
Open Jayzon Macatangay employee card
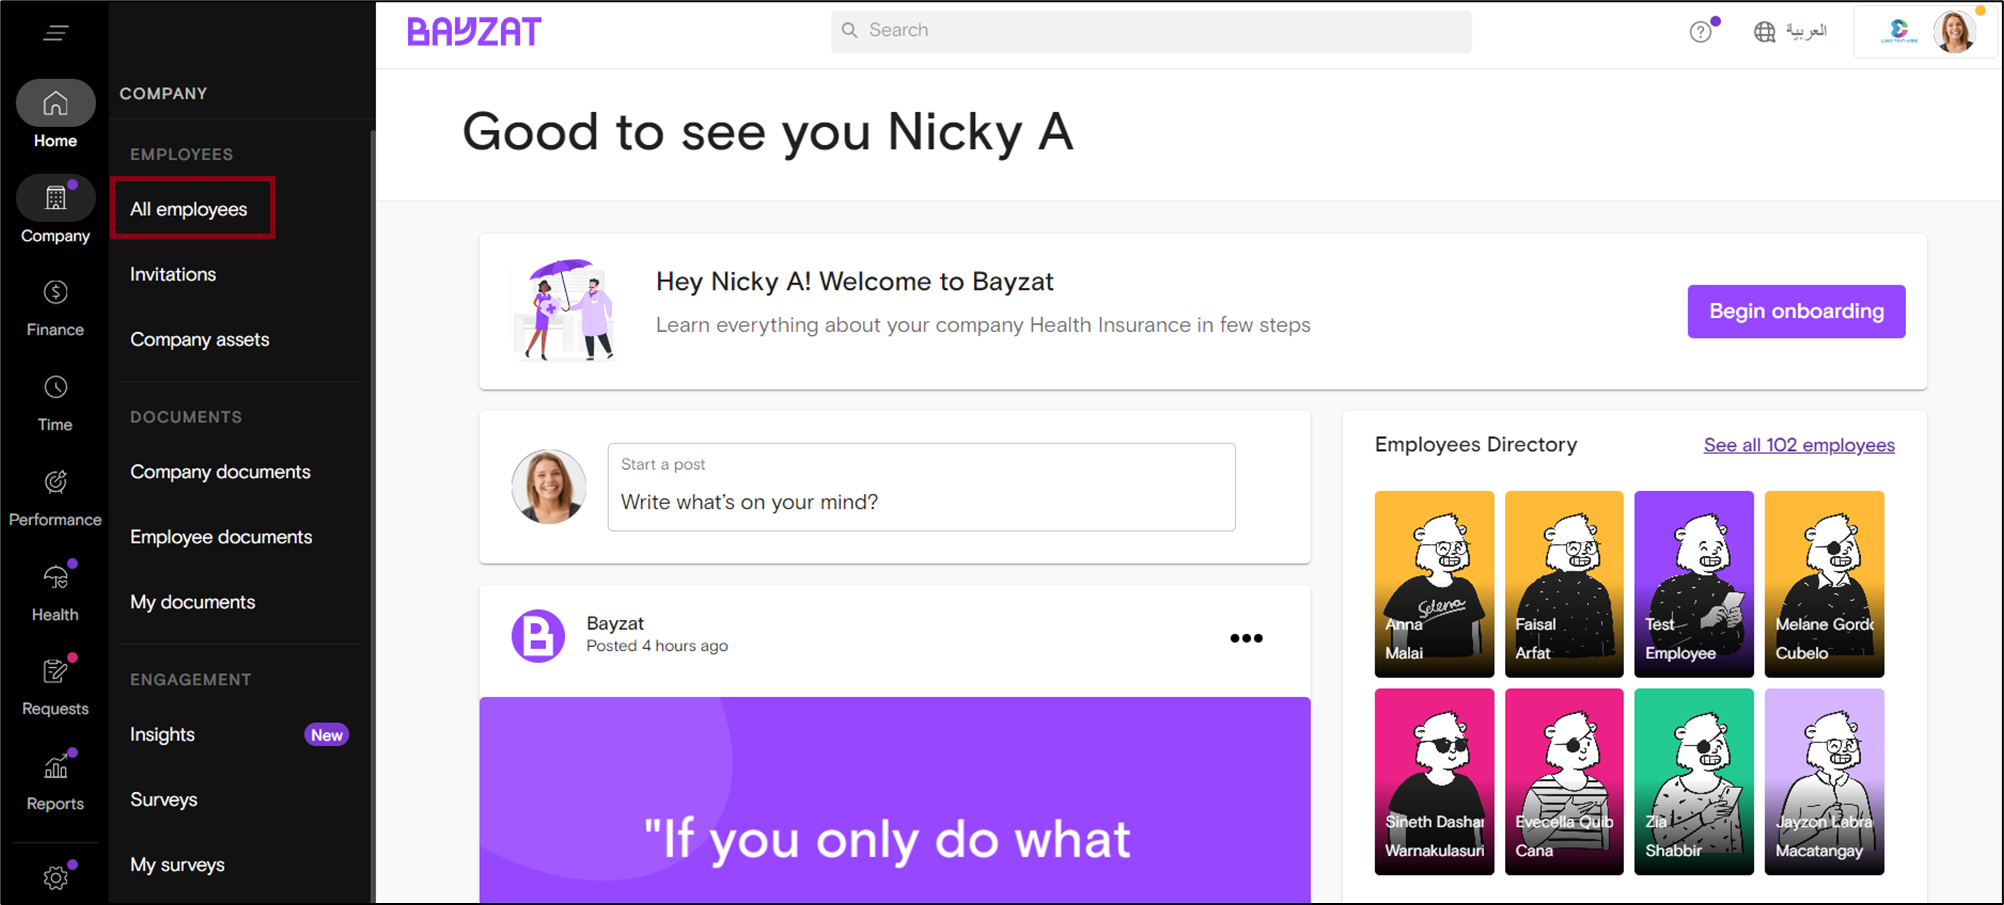[1824, 781]
